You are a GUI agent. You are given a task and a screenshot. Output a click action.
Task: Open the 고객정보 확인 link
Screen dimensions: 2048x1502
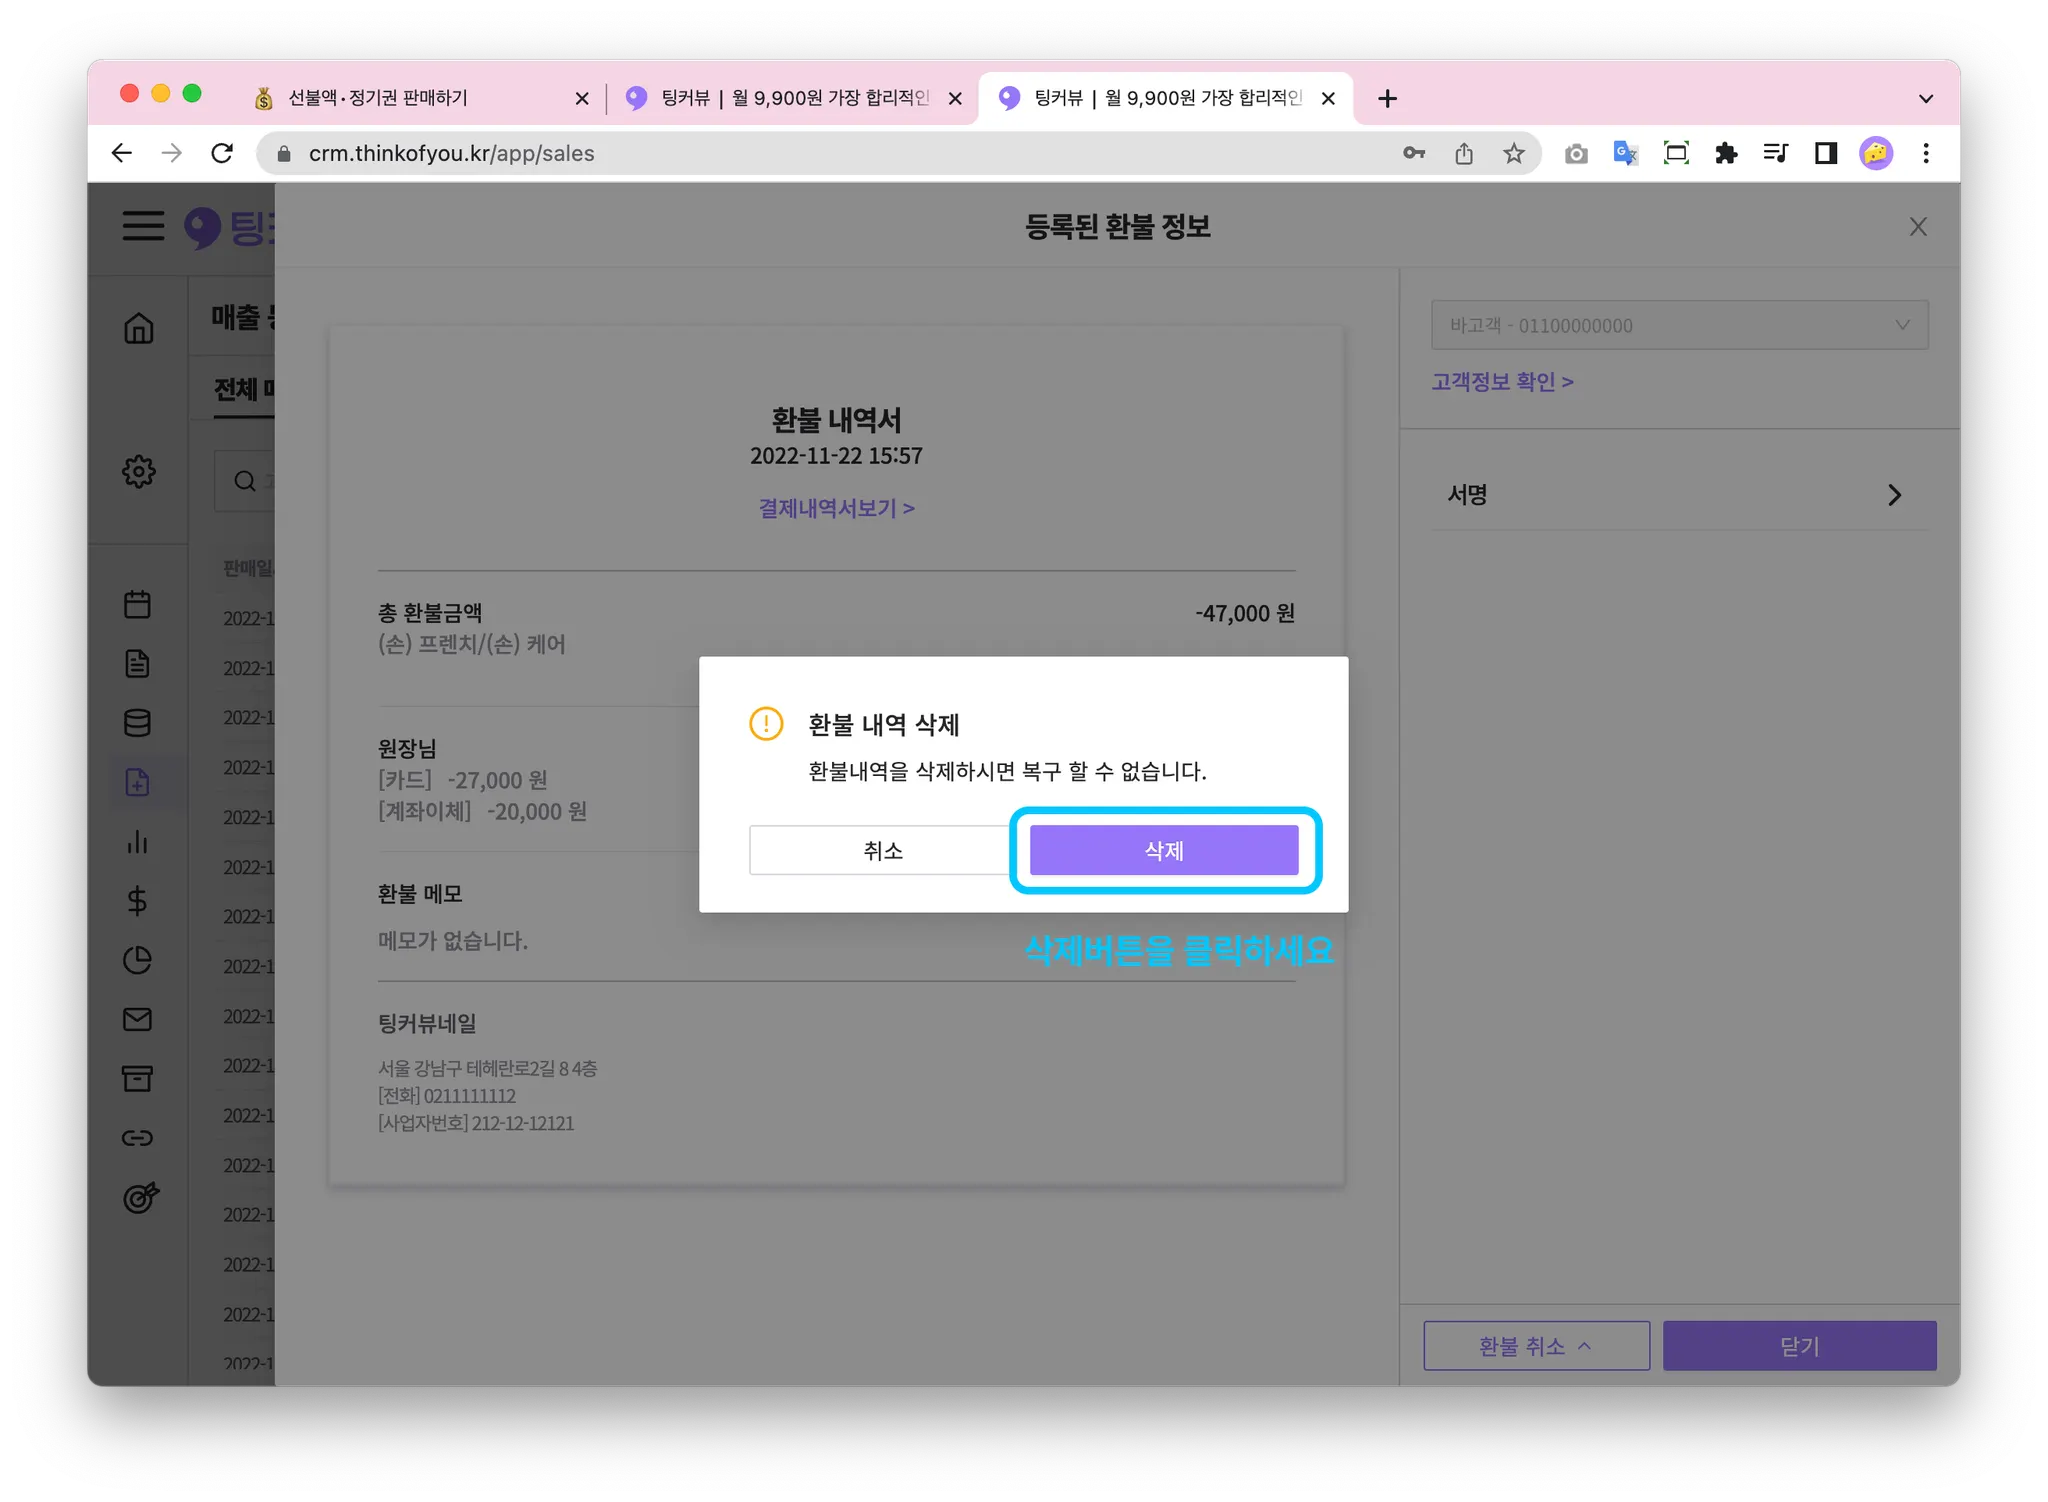1501,382
